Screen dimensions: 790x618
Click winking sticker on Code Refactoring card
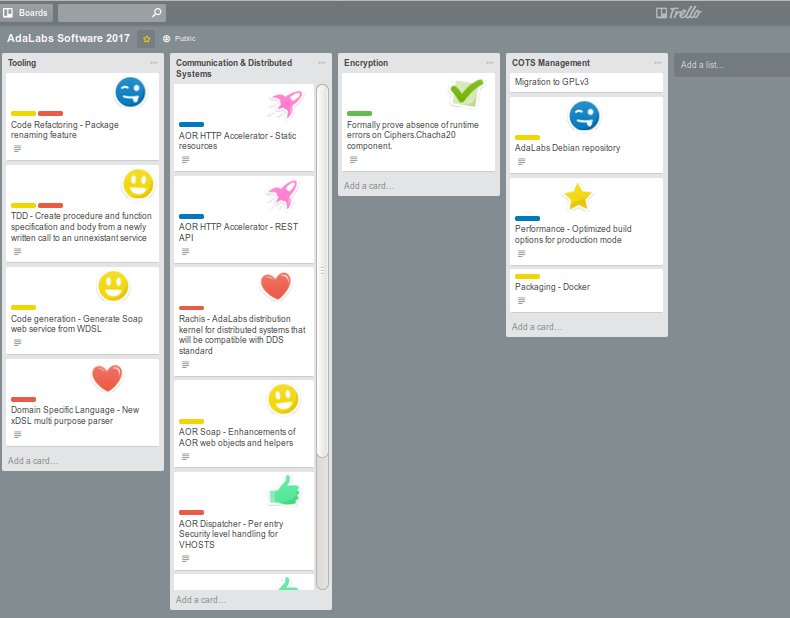[x=130, y=92]
